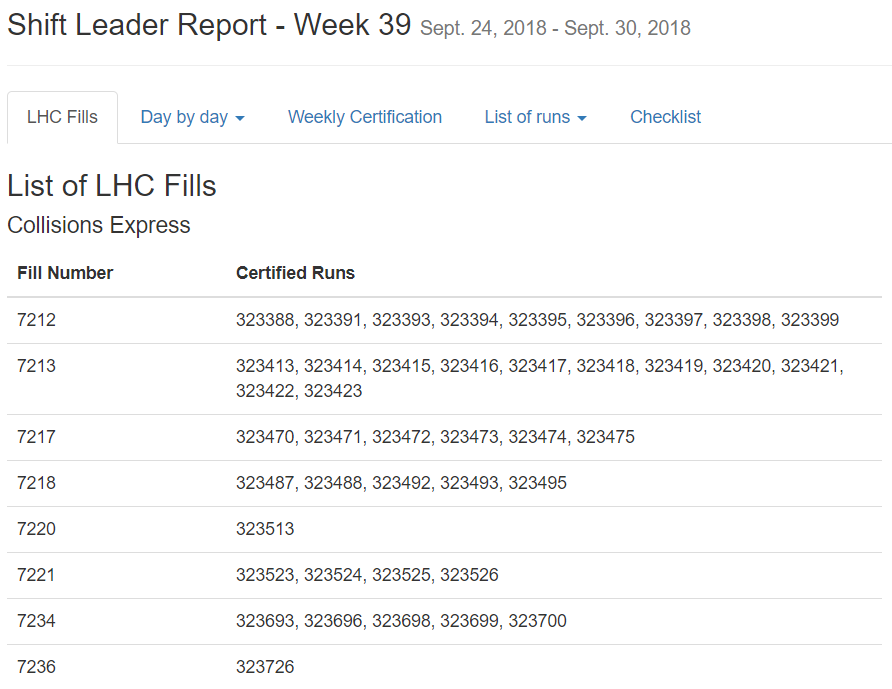Screen dimensions: 892x689
Task: Select fill number 7213
Action: point(36,366)
